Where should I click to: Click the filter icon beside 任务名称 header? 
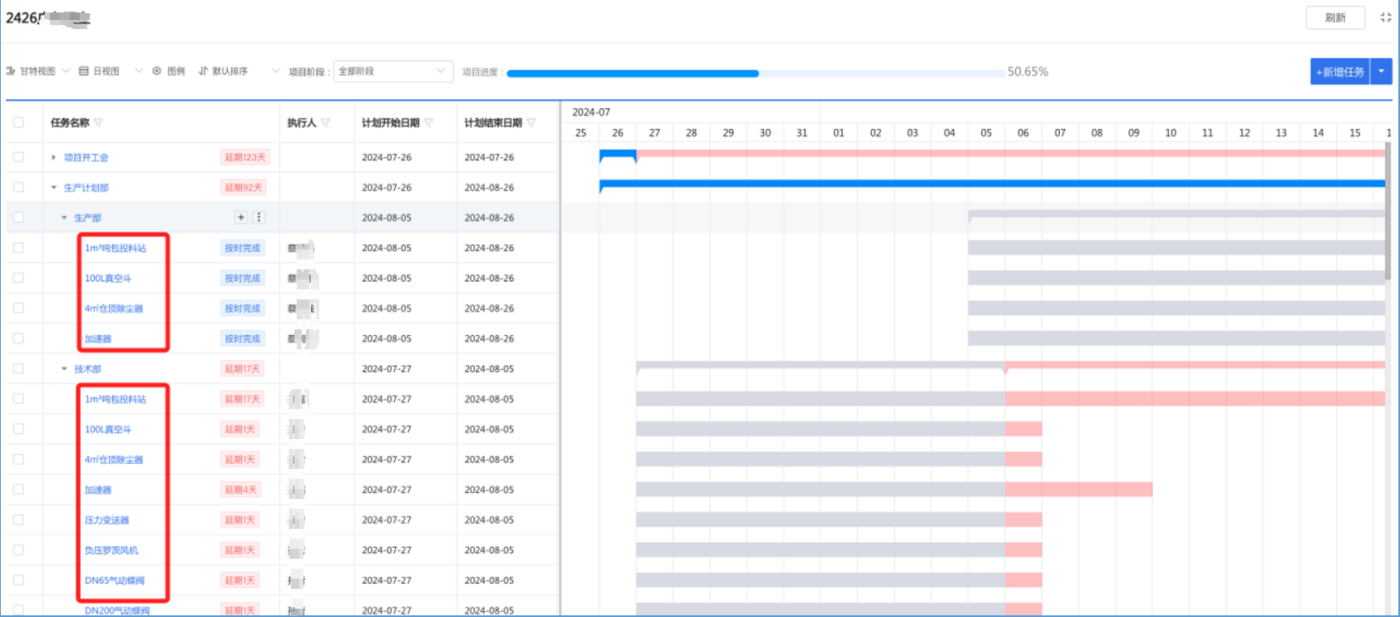(99, 123)
